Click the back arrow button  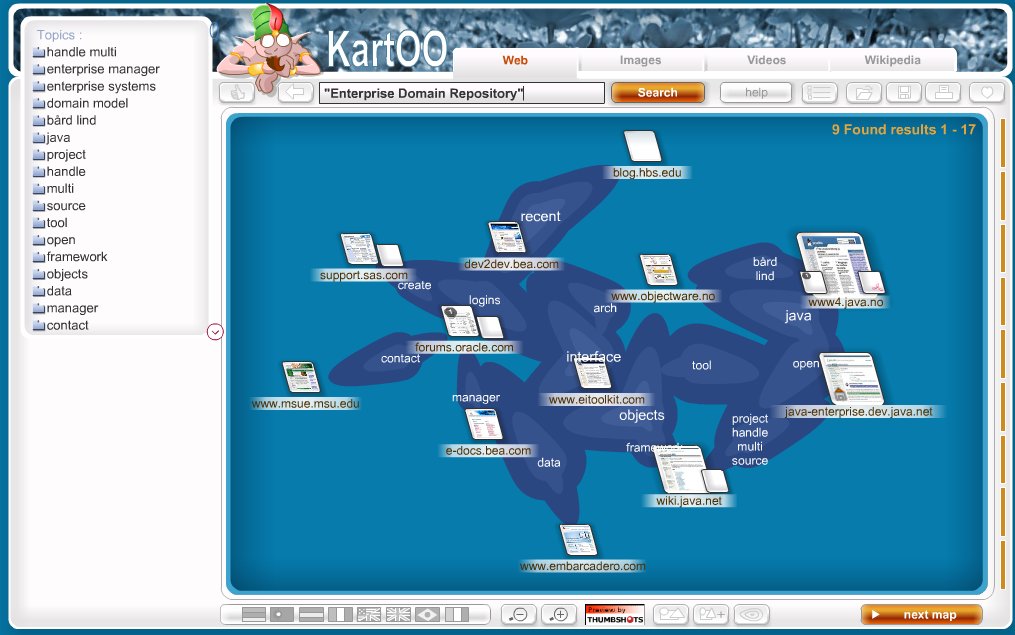pos(295,93)
